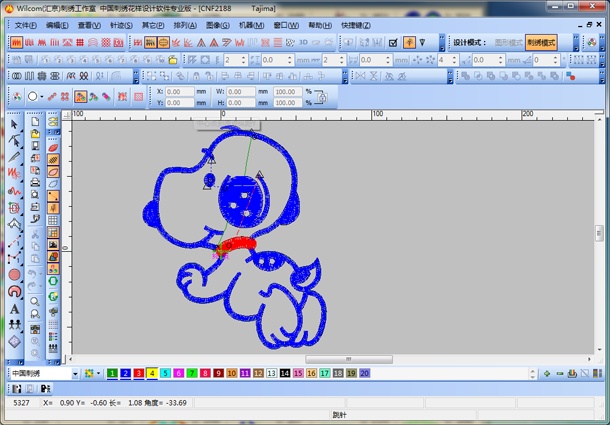Click the X position input field

coord(180,91)
